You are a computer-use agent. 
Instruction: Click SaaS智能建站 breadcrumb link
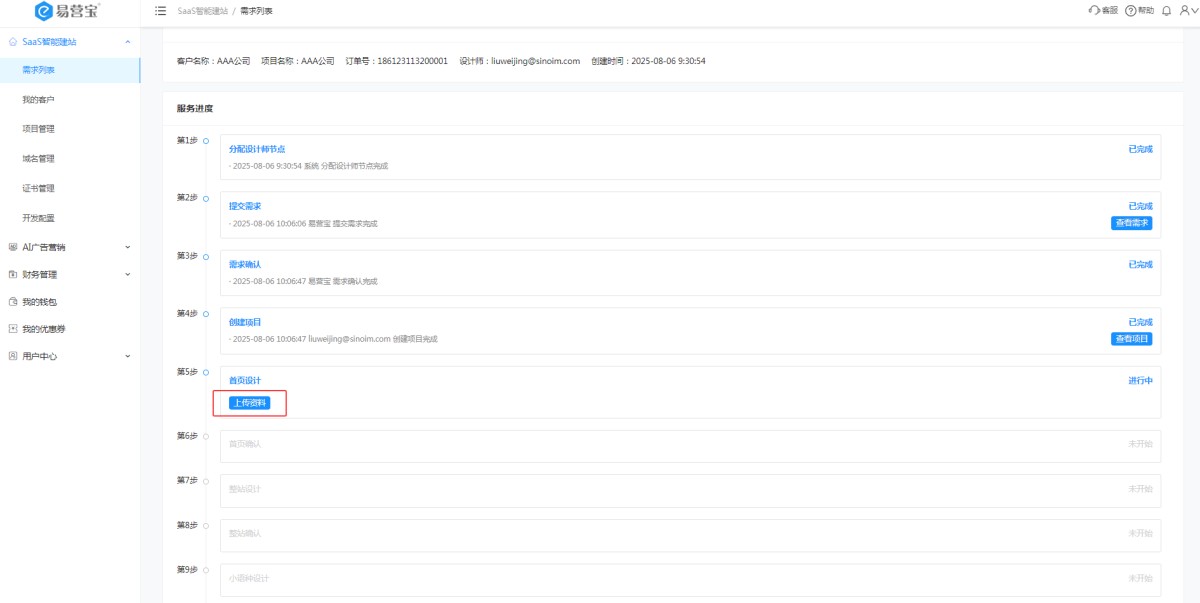pyautogui.click(x=203, y=10)
